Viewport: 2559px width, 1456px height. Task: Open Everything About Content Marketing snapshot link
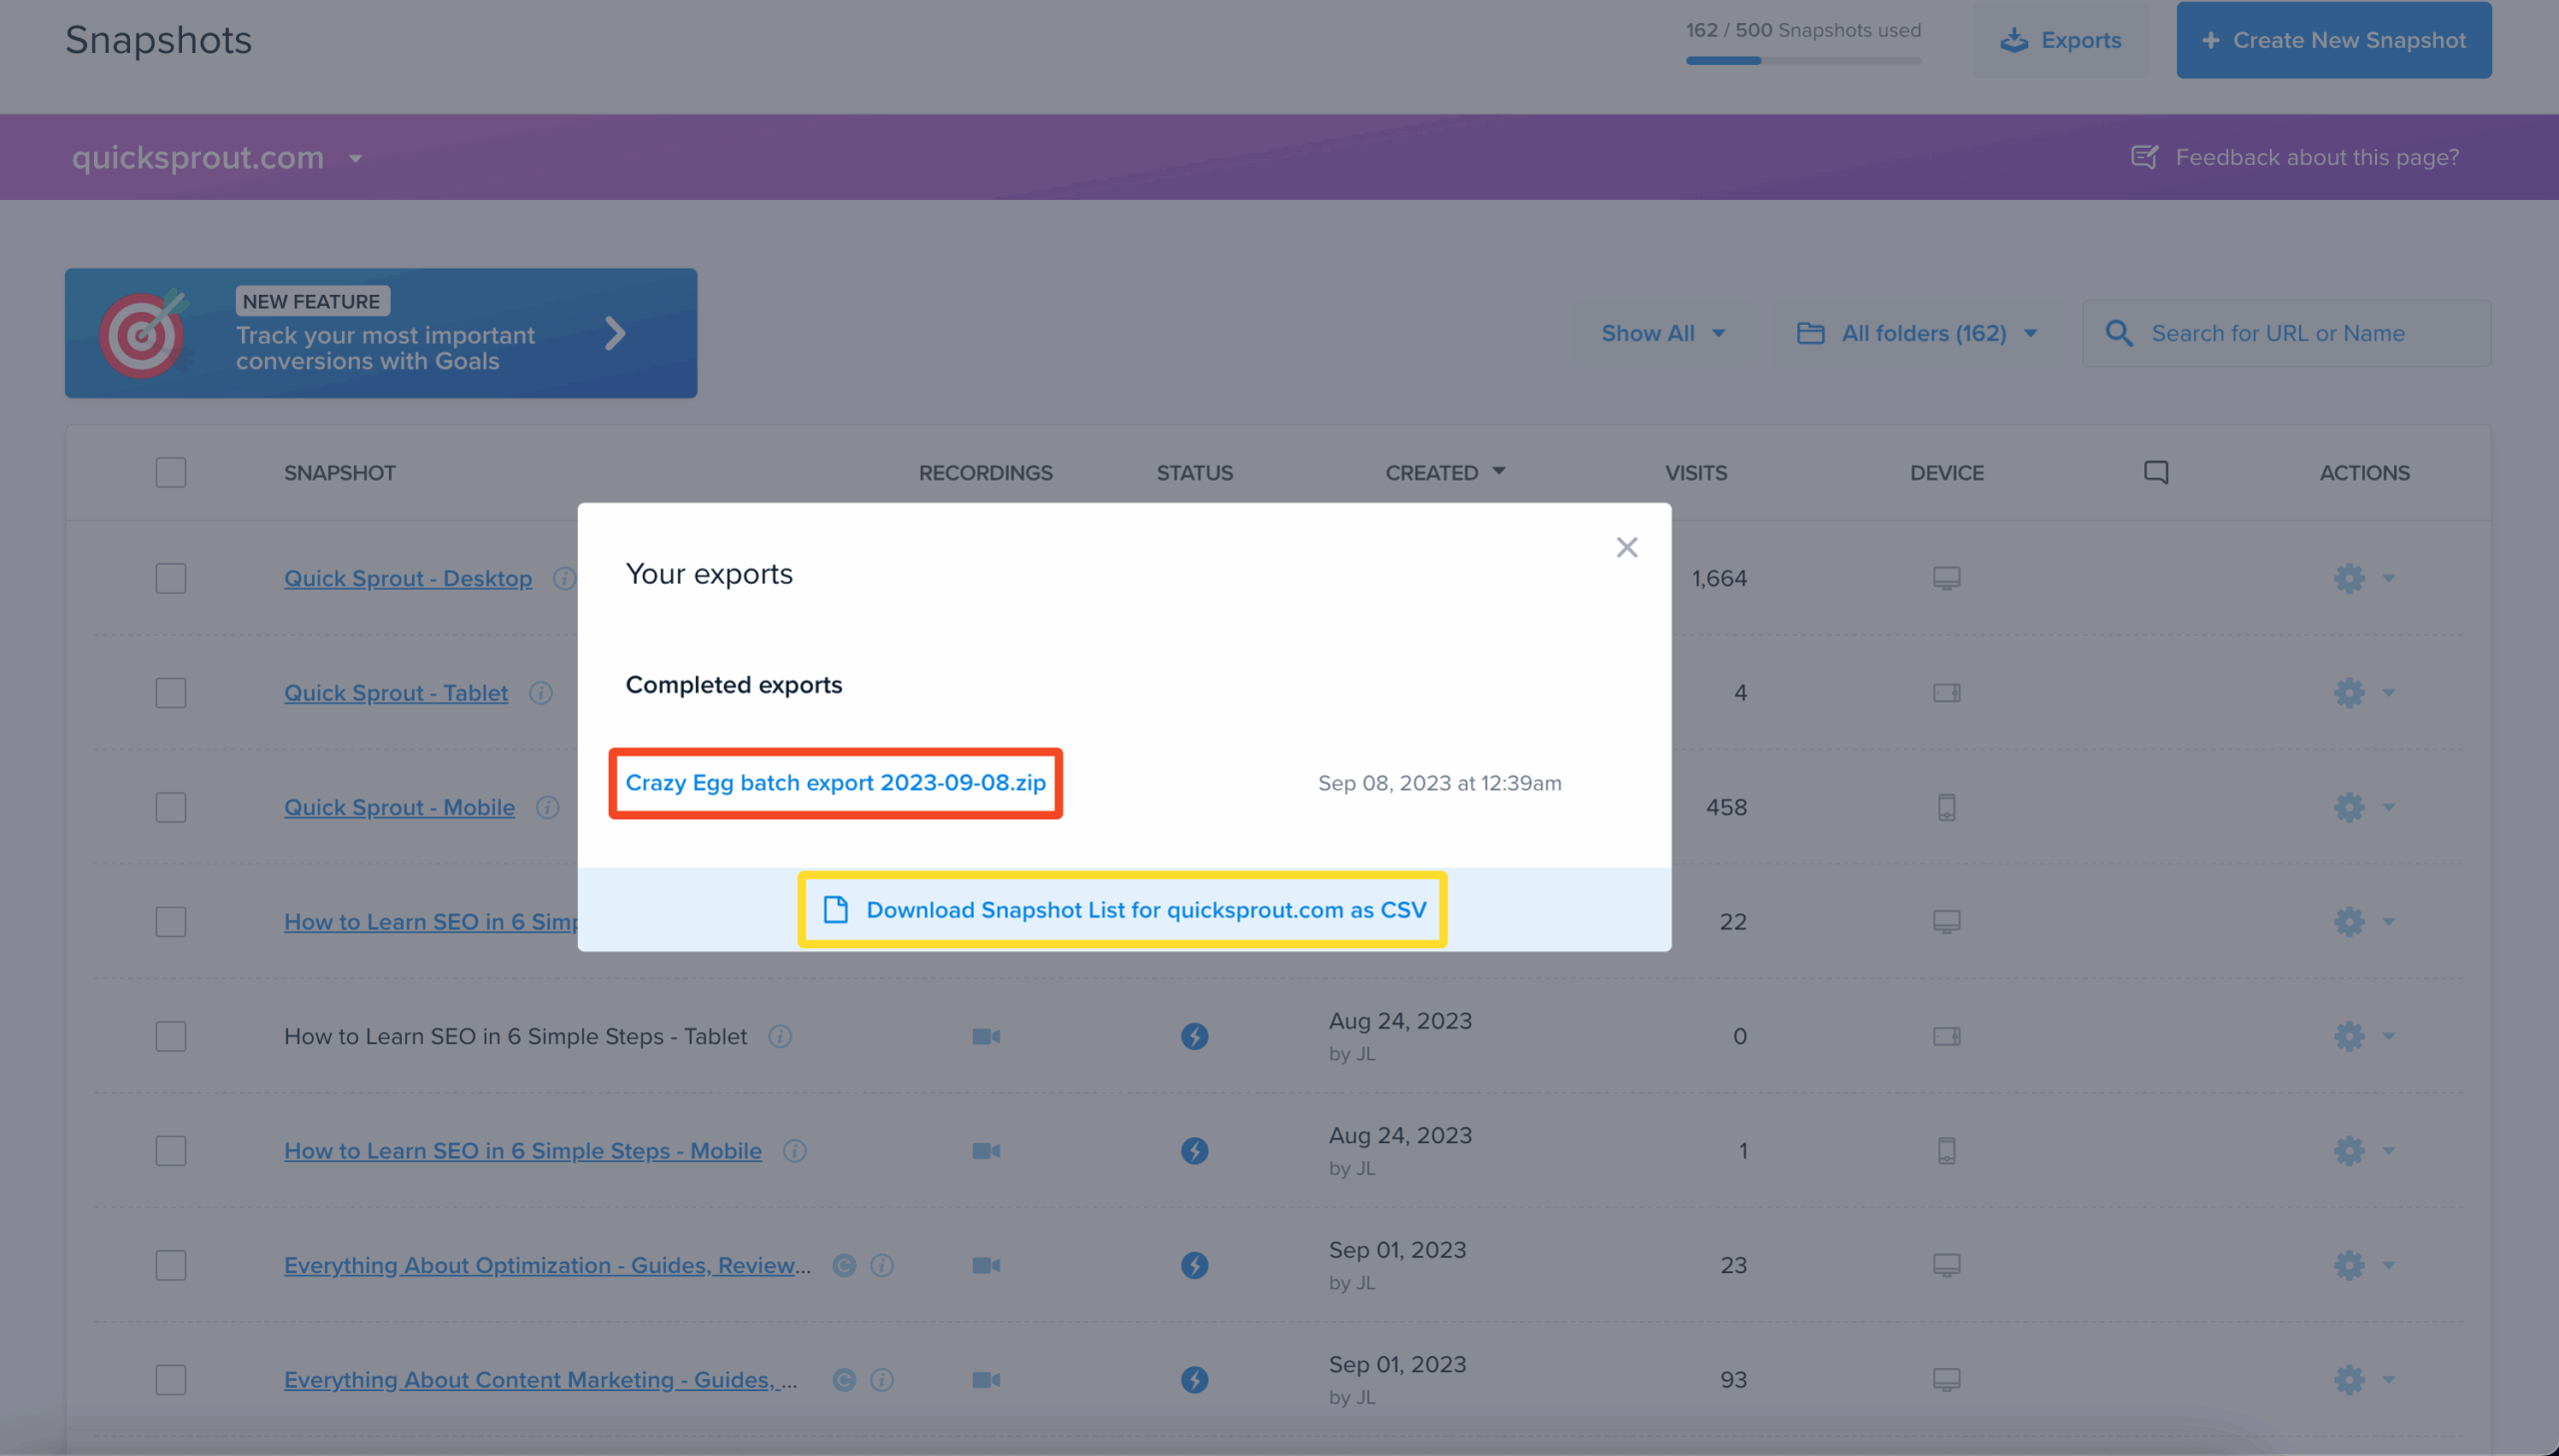[541, 1380]
